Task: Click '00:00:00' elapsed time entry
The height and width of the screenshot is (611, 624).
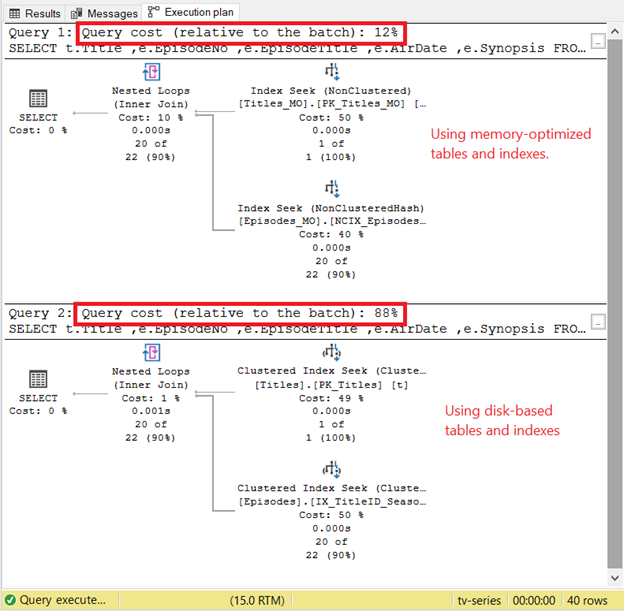Action: click(x=534, y=600)
